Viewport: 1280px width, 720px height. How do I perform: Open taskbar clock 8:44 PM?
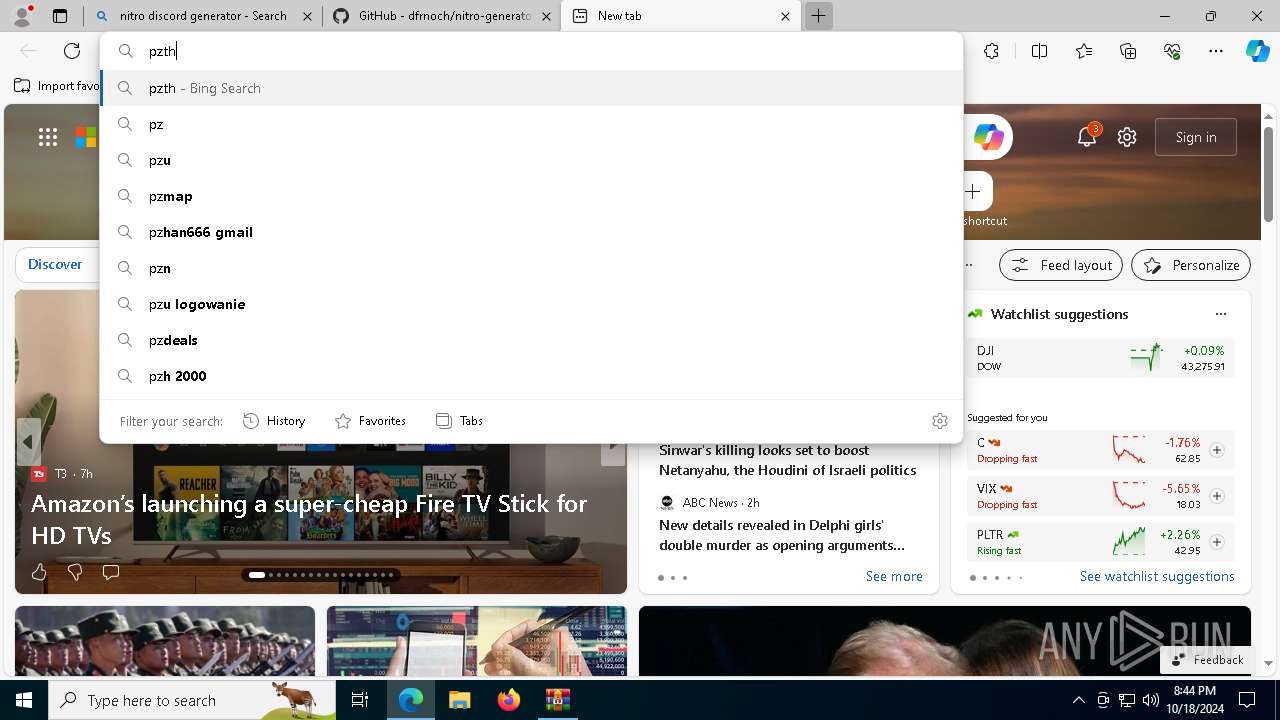[1195, 700]
